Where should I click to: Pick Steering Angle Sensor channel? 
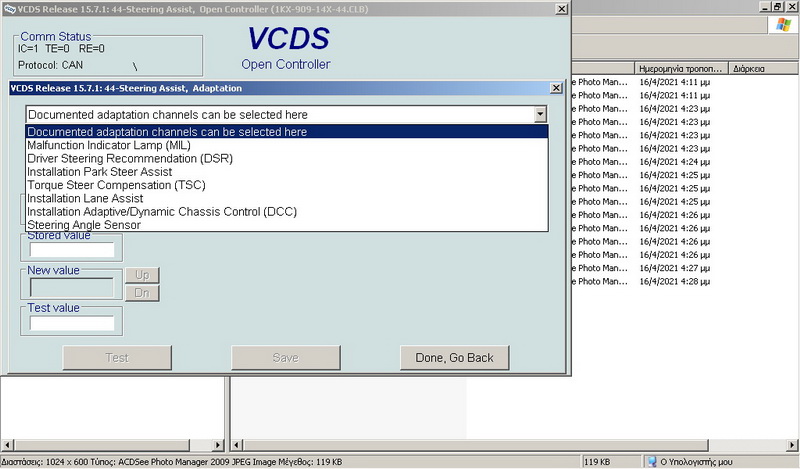pos(287,225)
